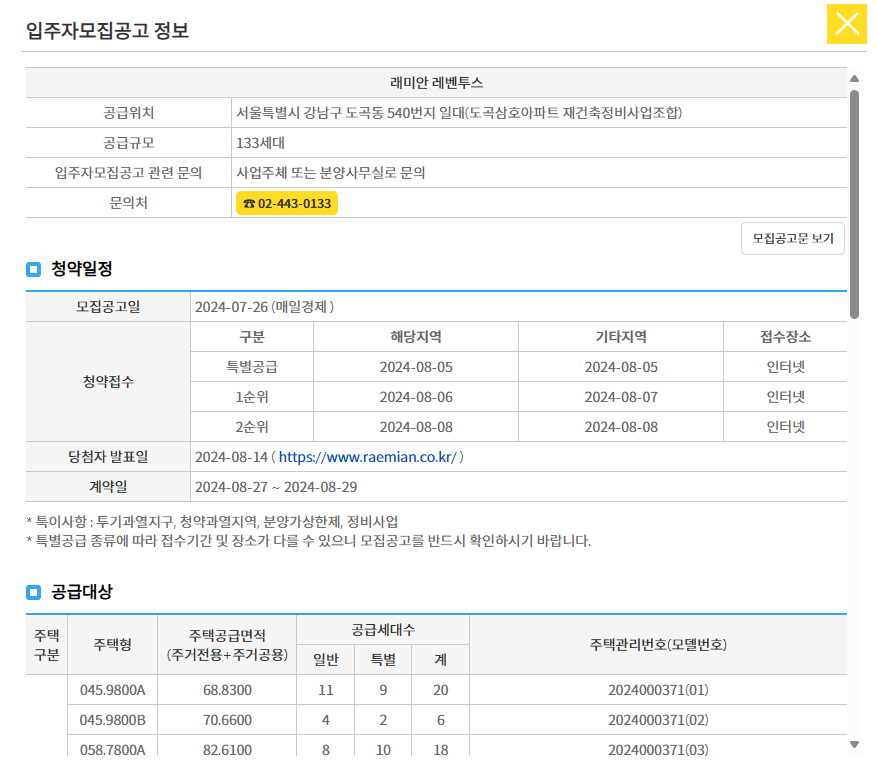This screenshot has width=877, height=768.
Task: Click the scrollbar down arrow
Action: tap(854, 744)
